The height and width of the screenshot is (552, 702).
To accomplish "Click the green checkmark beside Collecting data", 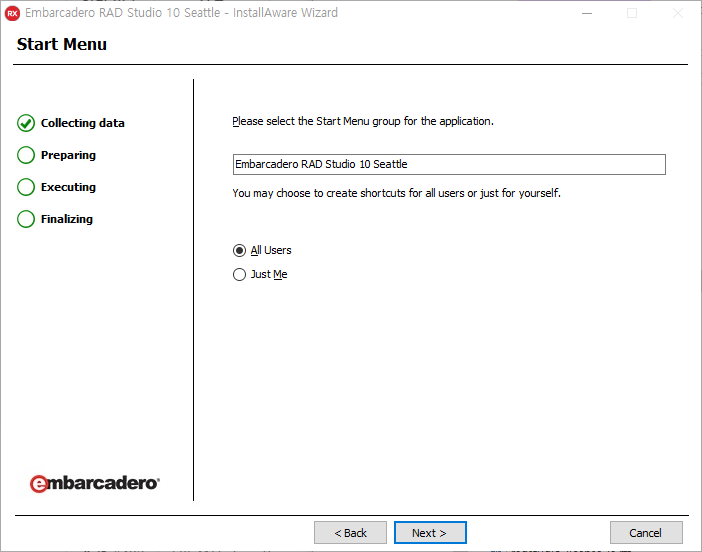I will (26, 123).
